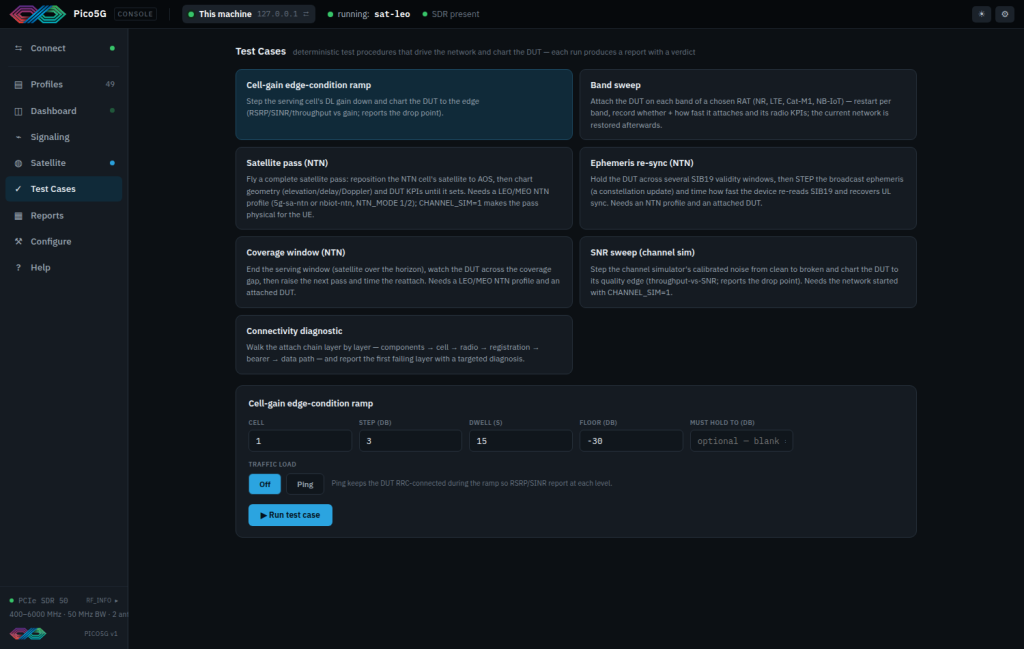The image size is (1024, 649).
Task: Open the Configure page
Action: click(x=63, y=242)
